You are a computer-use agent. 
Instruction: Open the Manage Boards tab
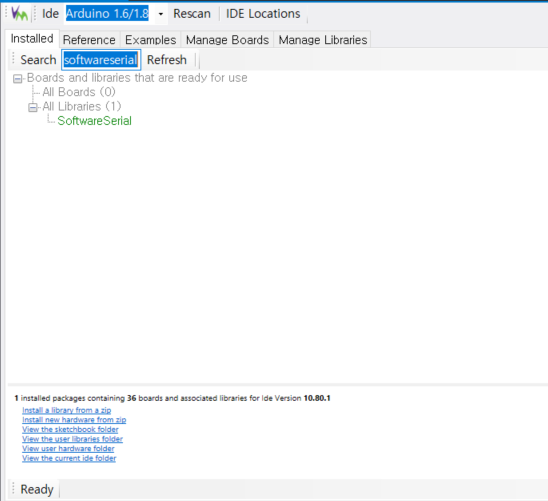tap(227, 39)
